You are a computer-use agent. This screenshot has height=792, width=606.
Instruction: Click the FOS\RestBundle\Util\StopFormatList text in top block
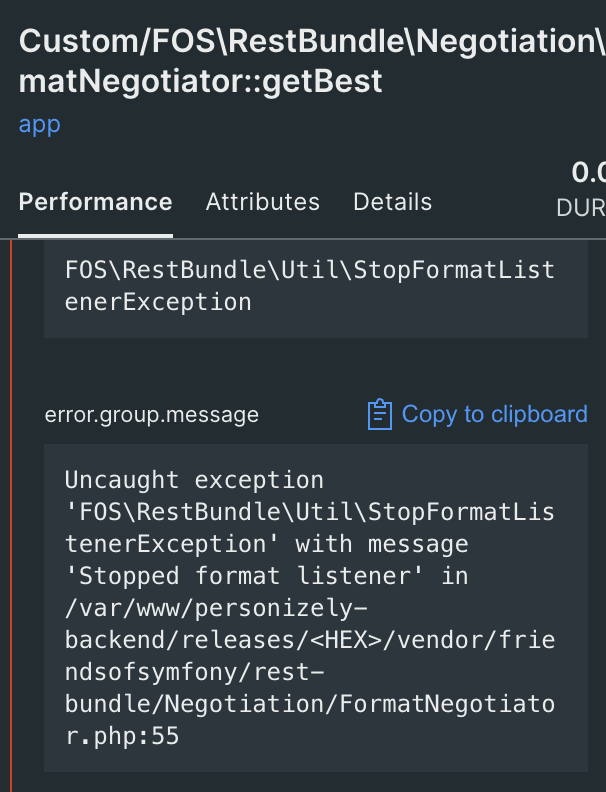point(309,270)
